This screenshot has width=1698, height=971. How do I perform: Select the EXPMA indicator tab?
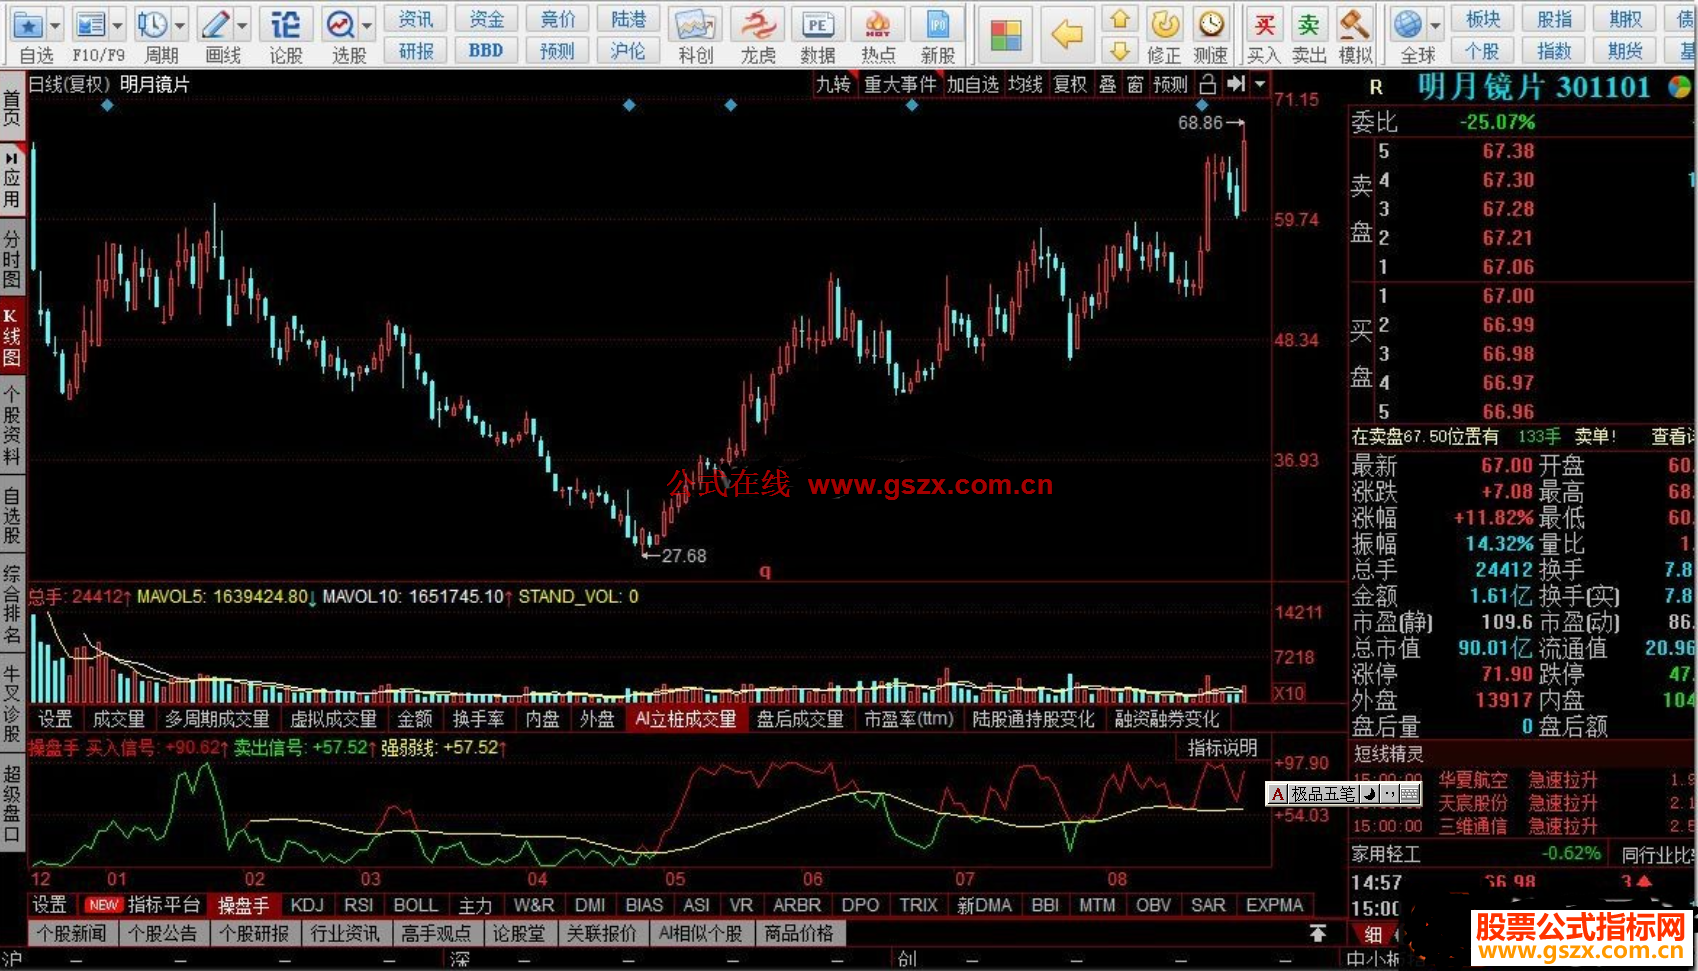coord(1274,905)
